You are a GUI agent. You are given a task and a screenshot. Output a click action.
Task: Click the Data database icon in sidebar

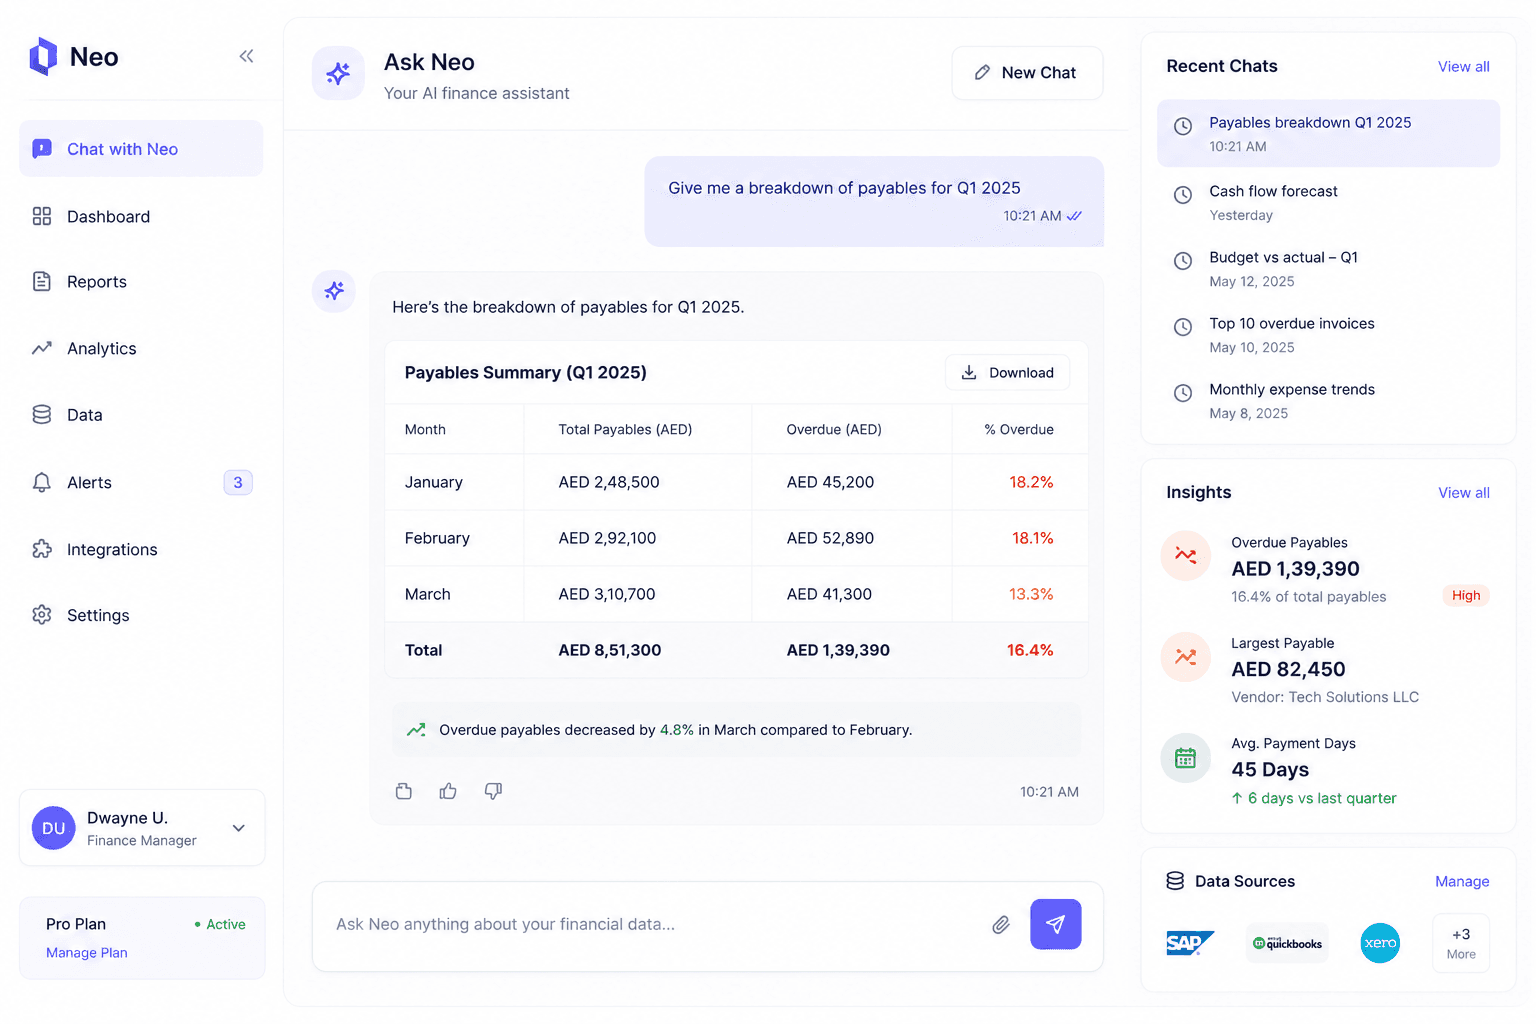[x=42, y=415]
